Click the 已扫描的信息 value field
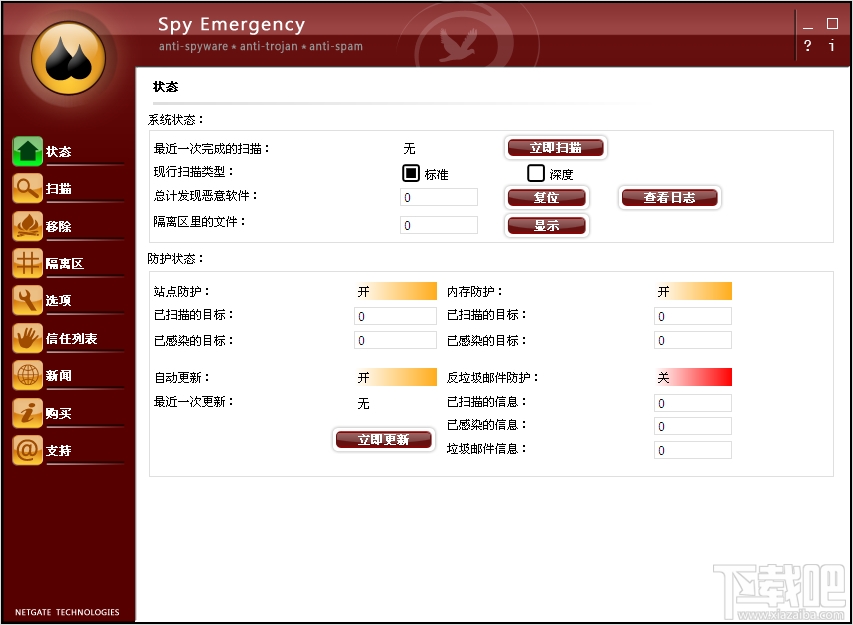This screenshot has height=625, width=853. point(693,403)
